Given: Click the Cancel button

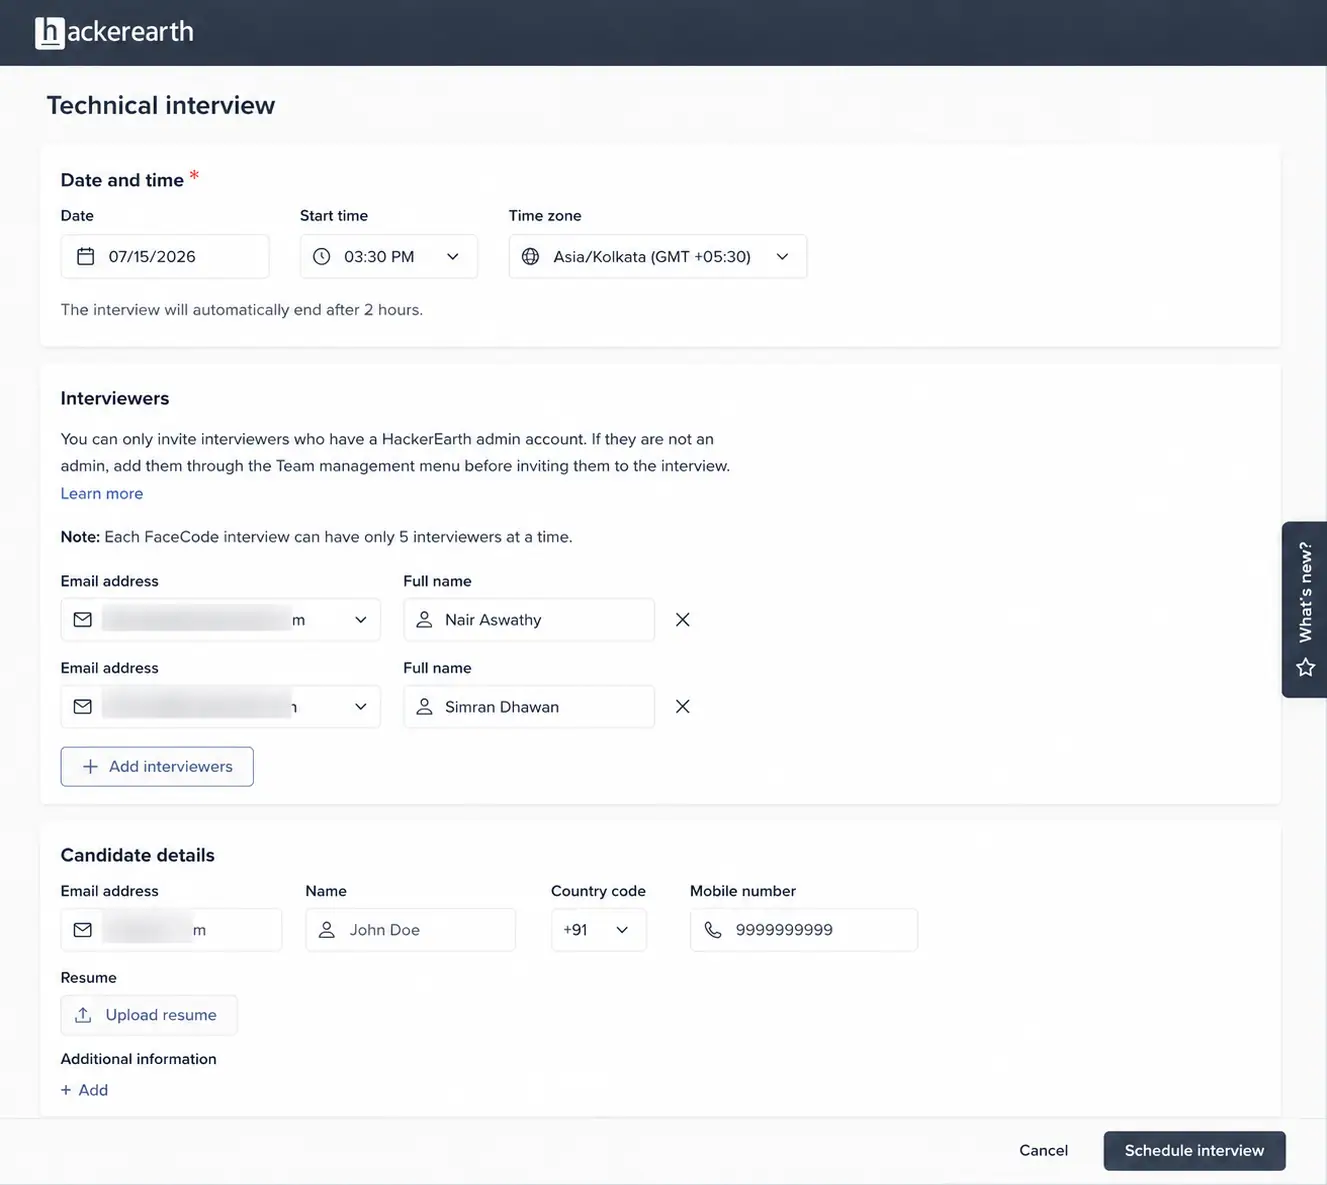Looking at the screenshot, I should 1044,1151.
